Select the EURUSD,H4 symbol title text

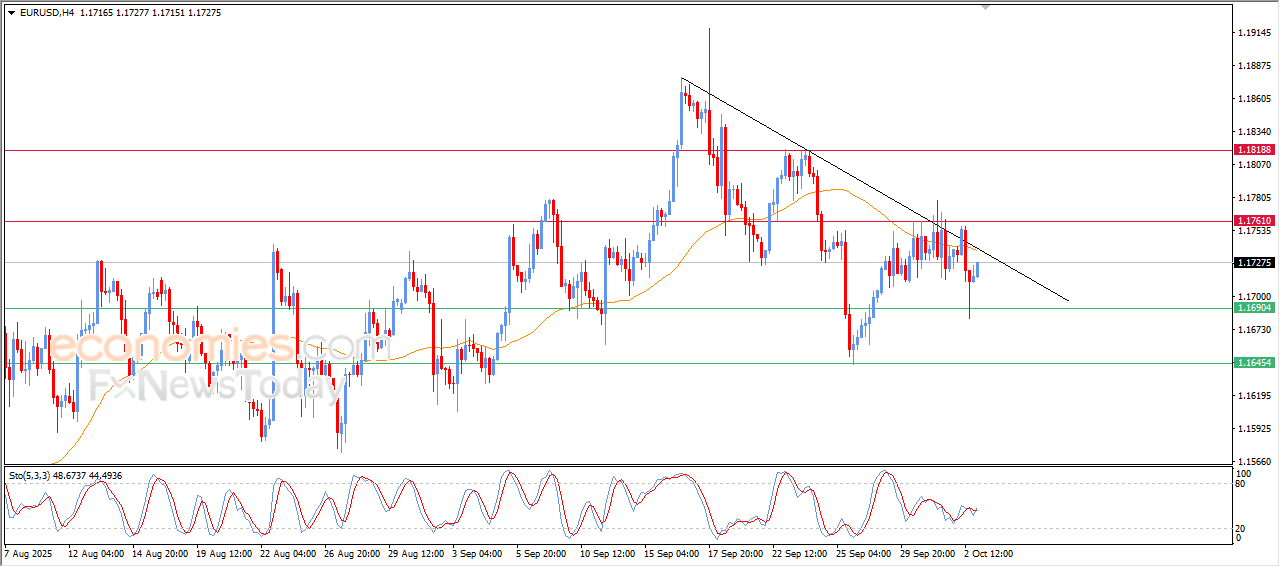[x=46, y=12]
